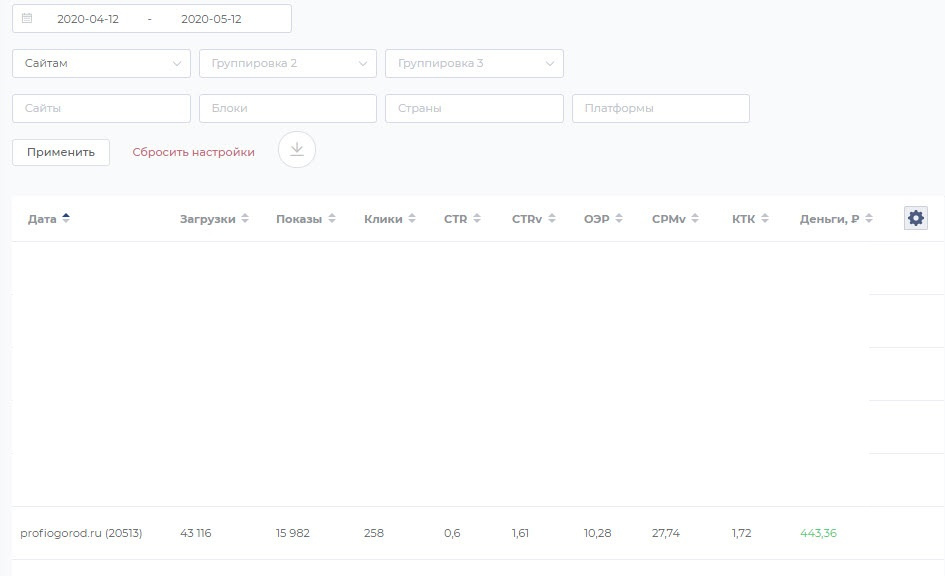Image resolution: width=945 pixels, height=576 pixels.
Task: Sort by CTRv column arrows
Action: pyautogui.click(x=551, y=218)
